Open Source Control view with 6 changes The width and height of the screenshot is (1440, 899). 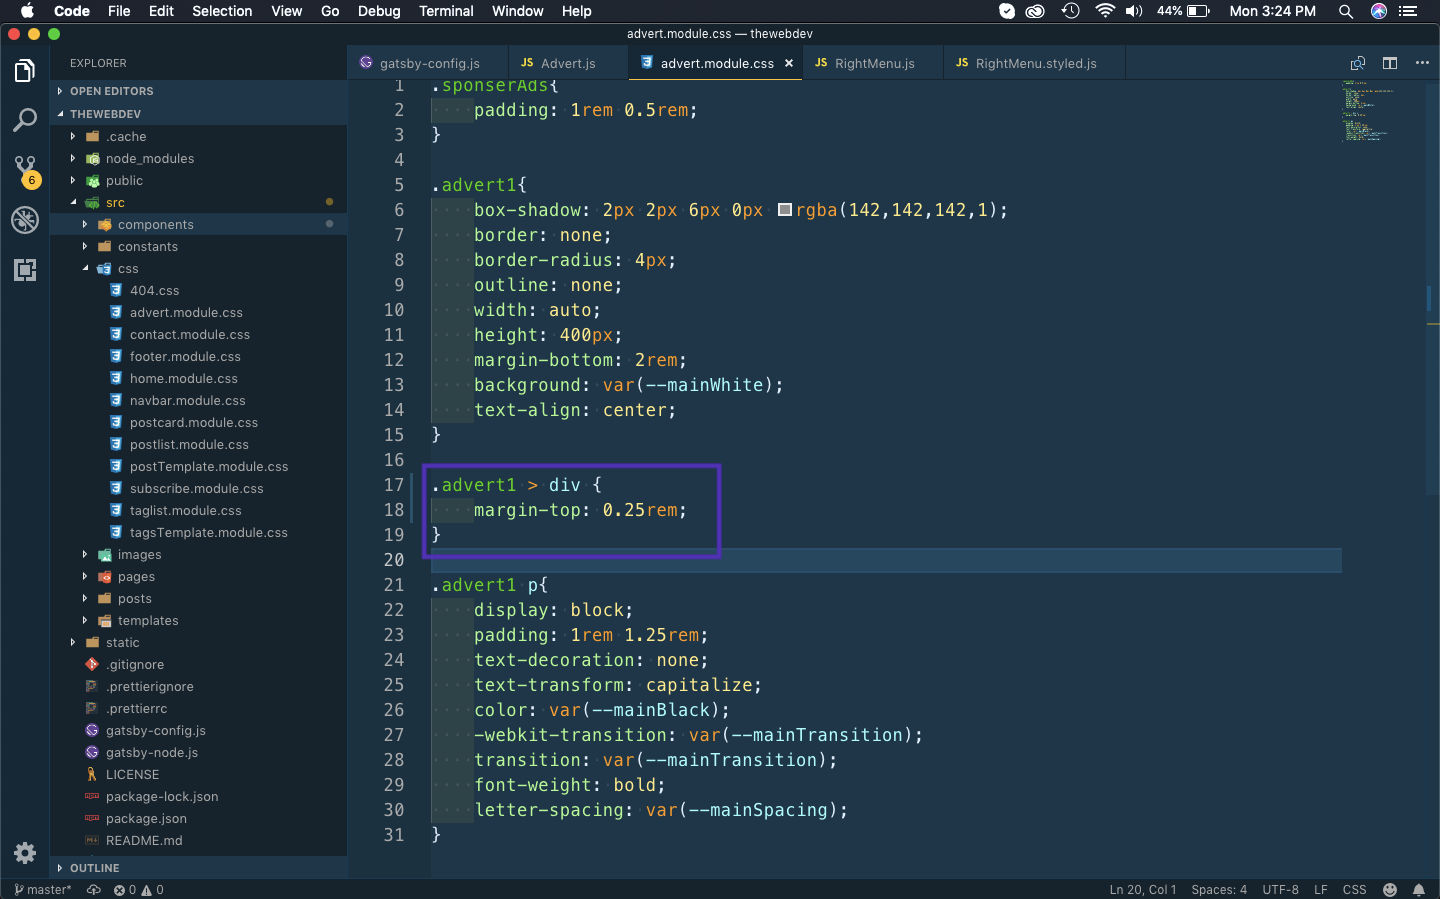(x=25, y=170)
